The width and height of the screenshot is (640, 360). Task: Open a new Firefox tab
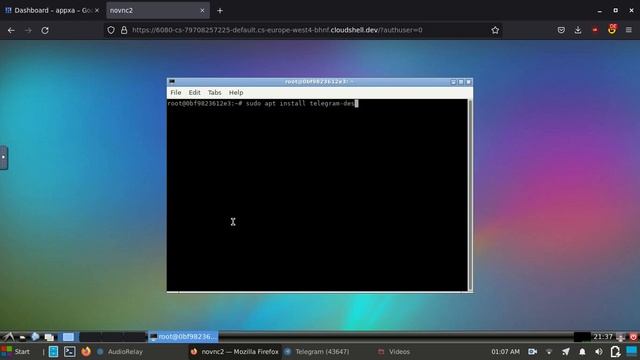[220, 11]
